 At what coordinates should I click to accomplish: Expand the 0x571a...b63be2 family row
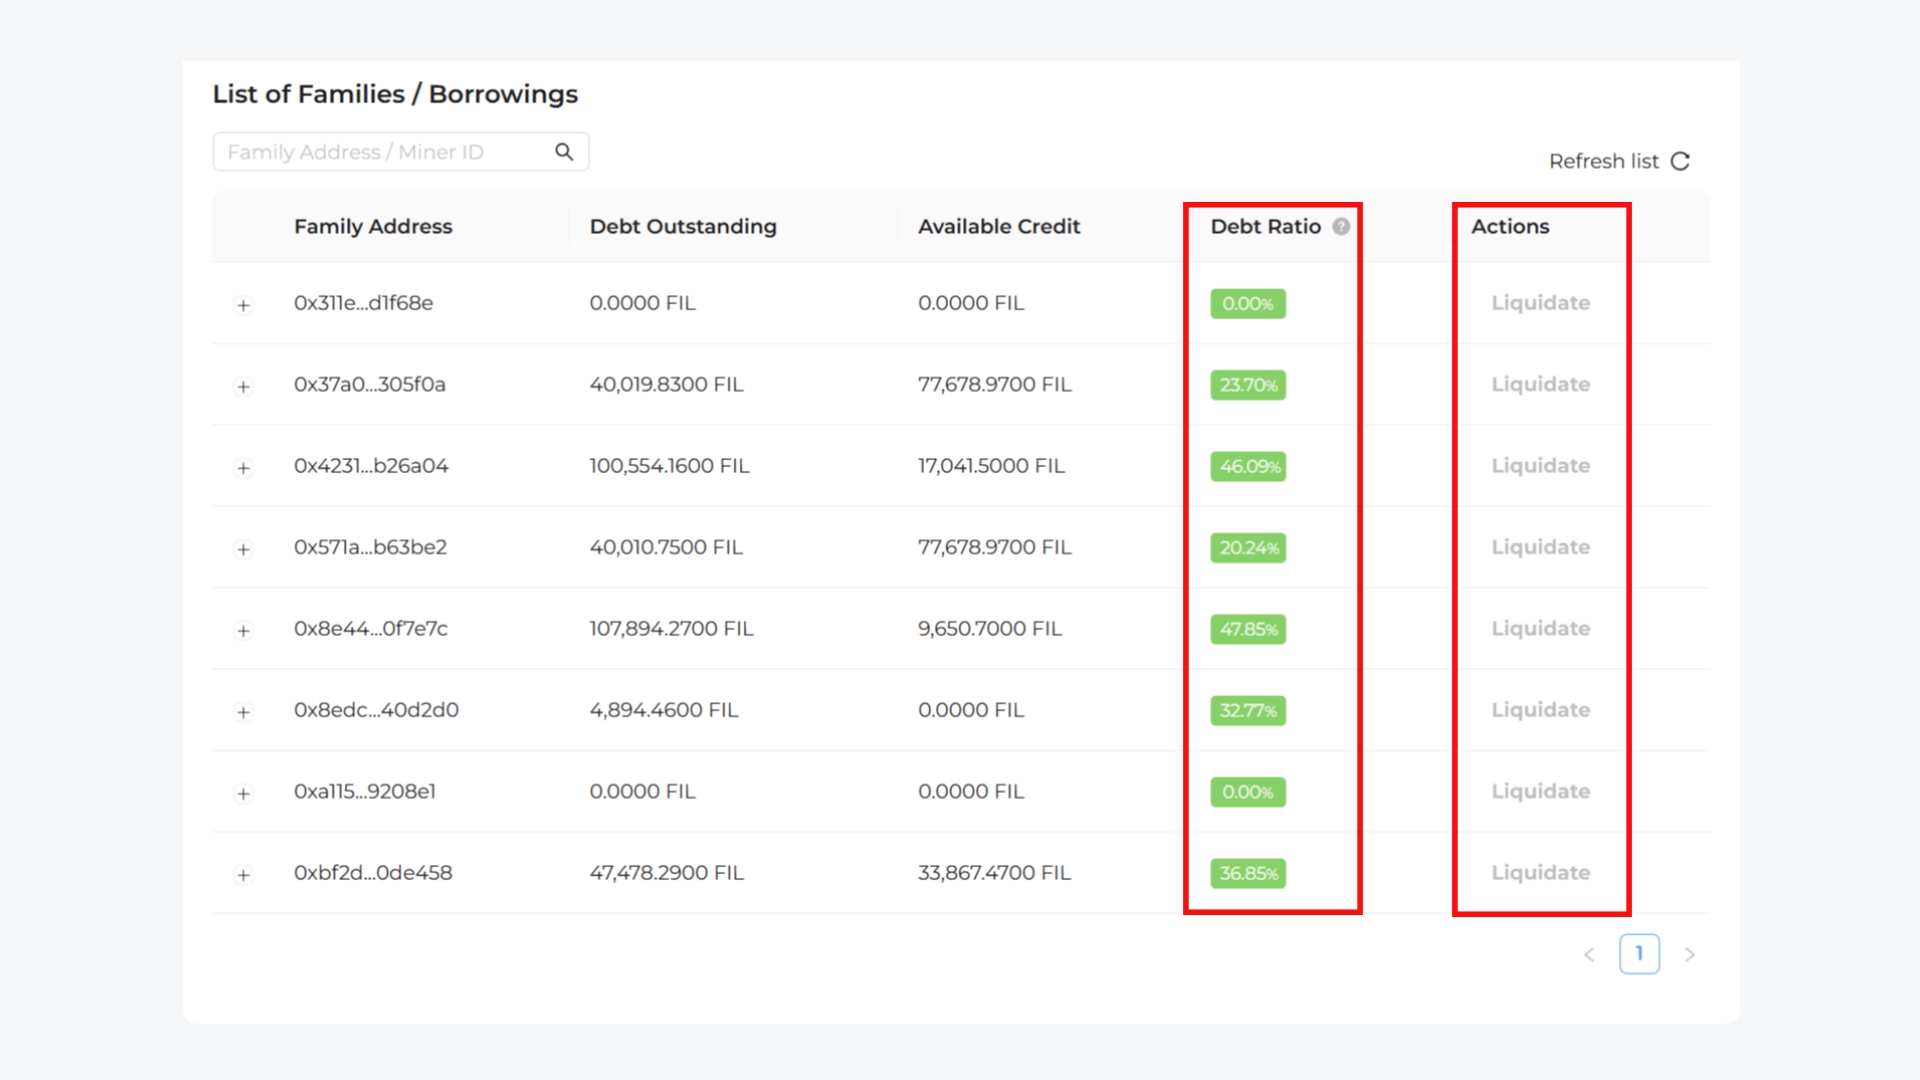tap(243, 549)
